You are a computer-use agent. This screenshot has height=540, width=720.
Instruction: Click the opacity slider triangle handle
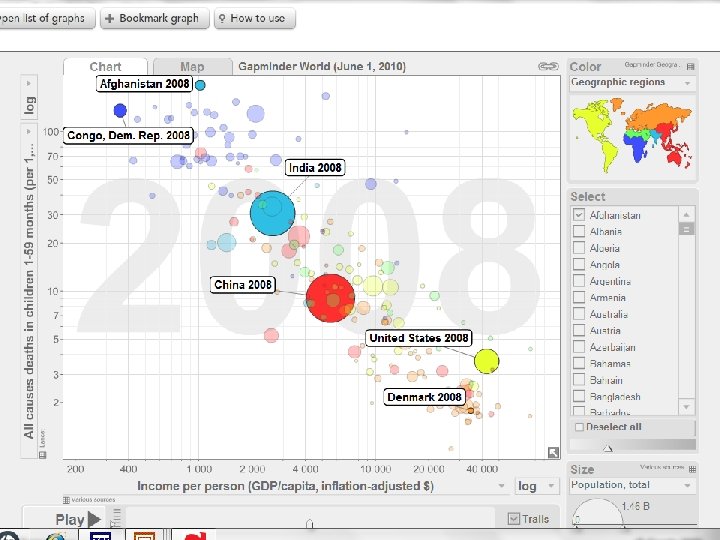pyautogui.click(x=608, y=448)
